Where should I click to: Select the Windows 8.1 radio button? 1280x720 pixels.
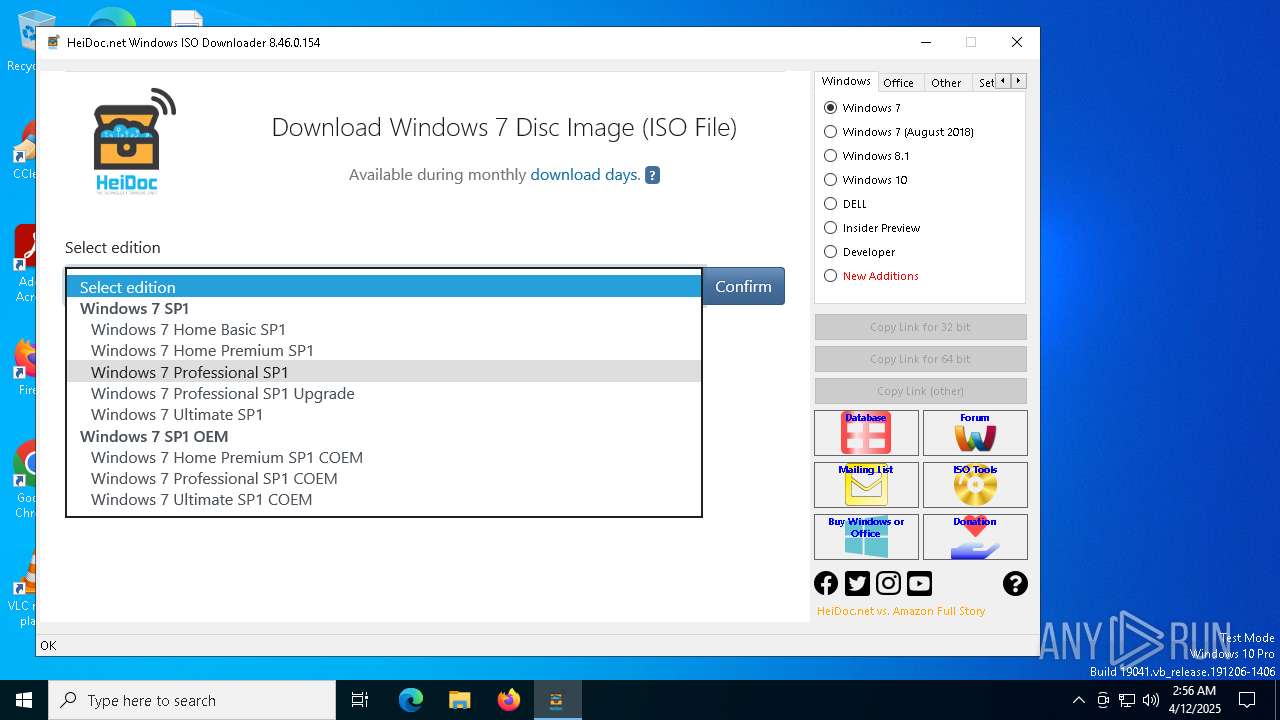point(830,156)
